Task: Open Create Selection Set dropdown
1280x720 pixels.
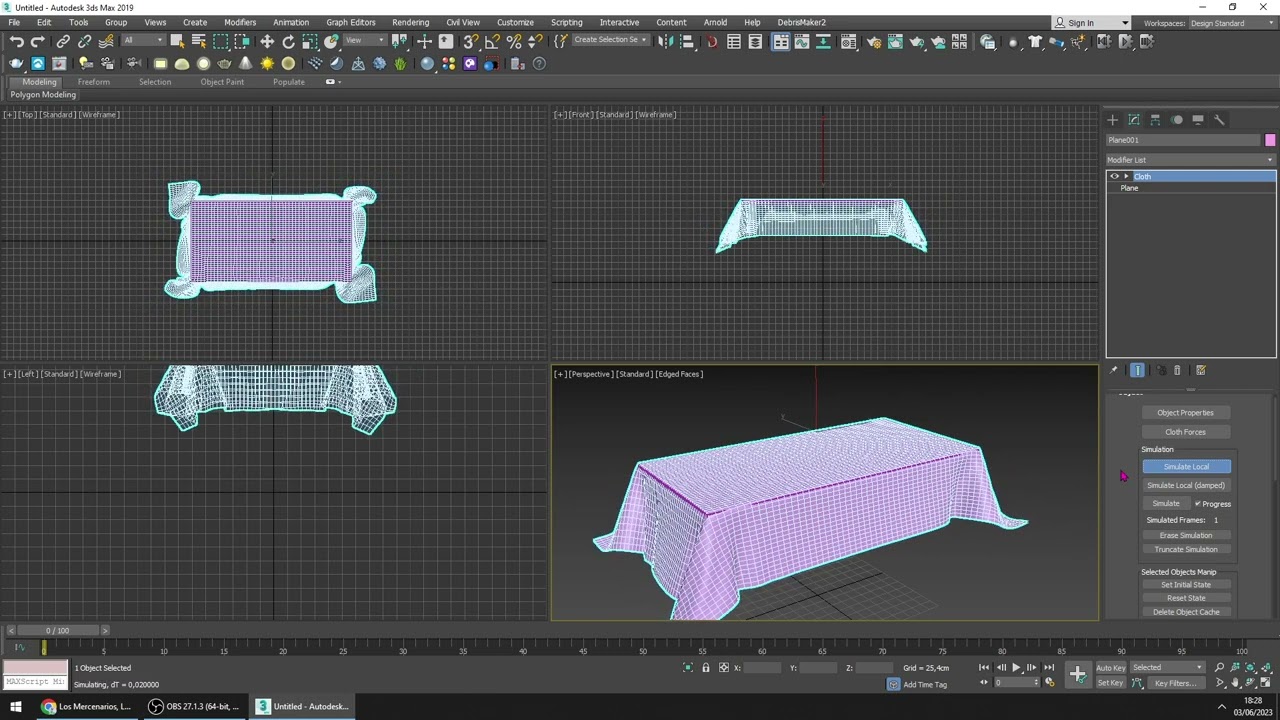Action: [611, 40]
